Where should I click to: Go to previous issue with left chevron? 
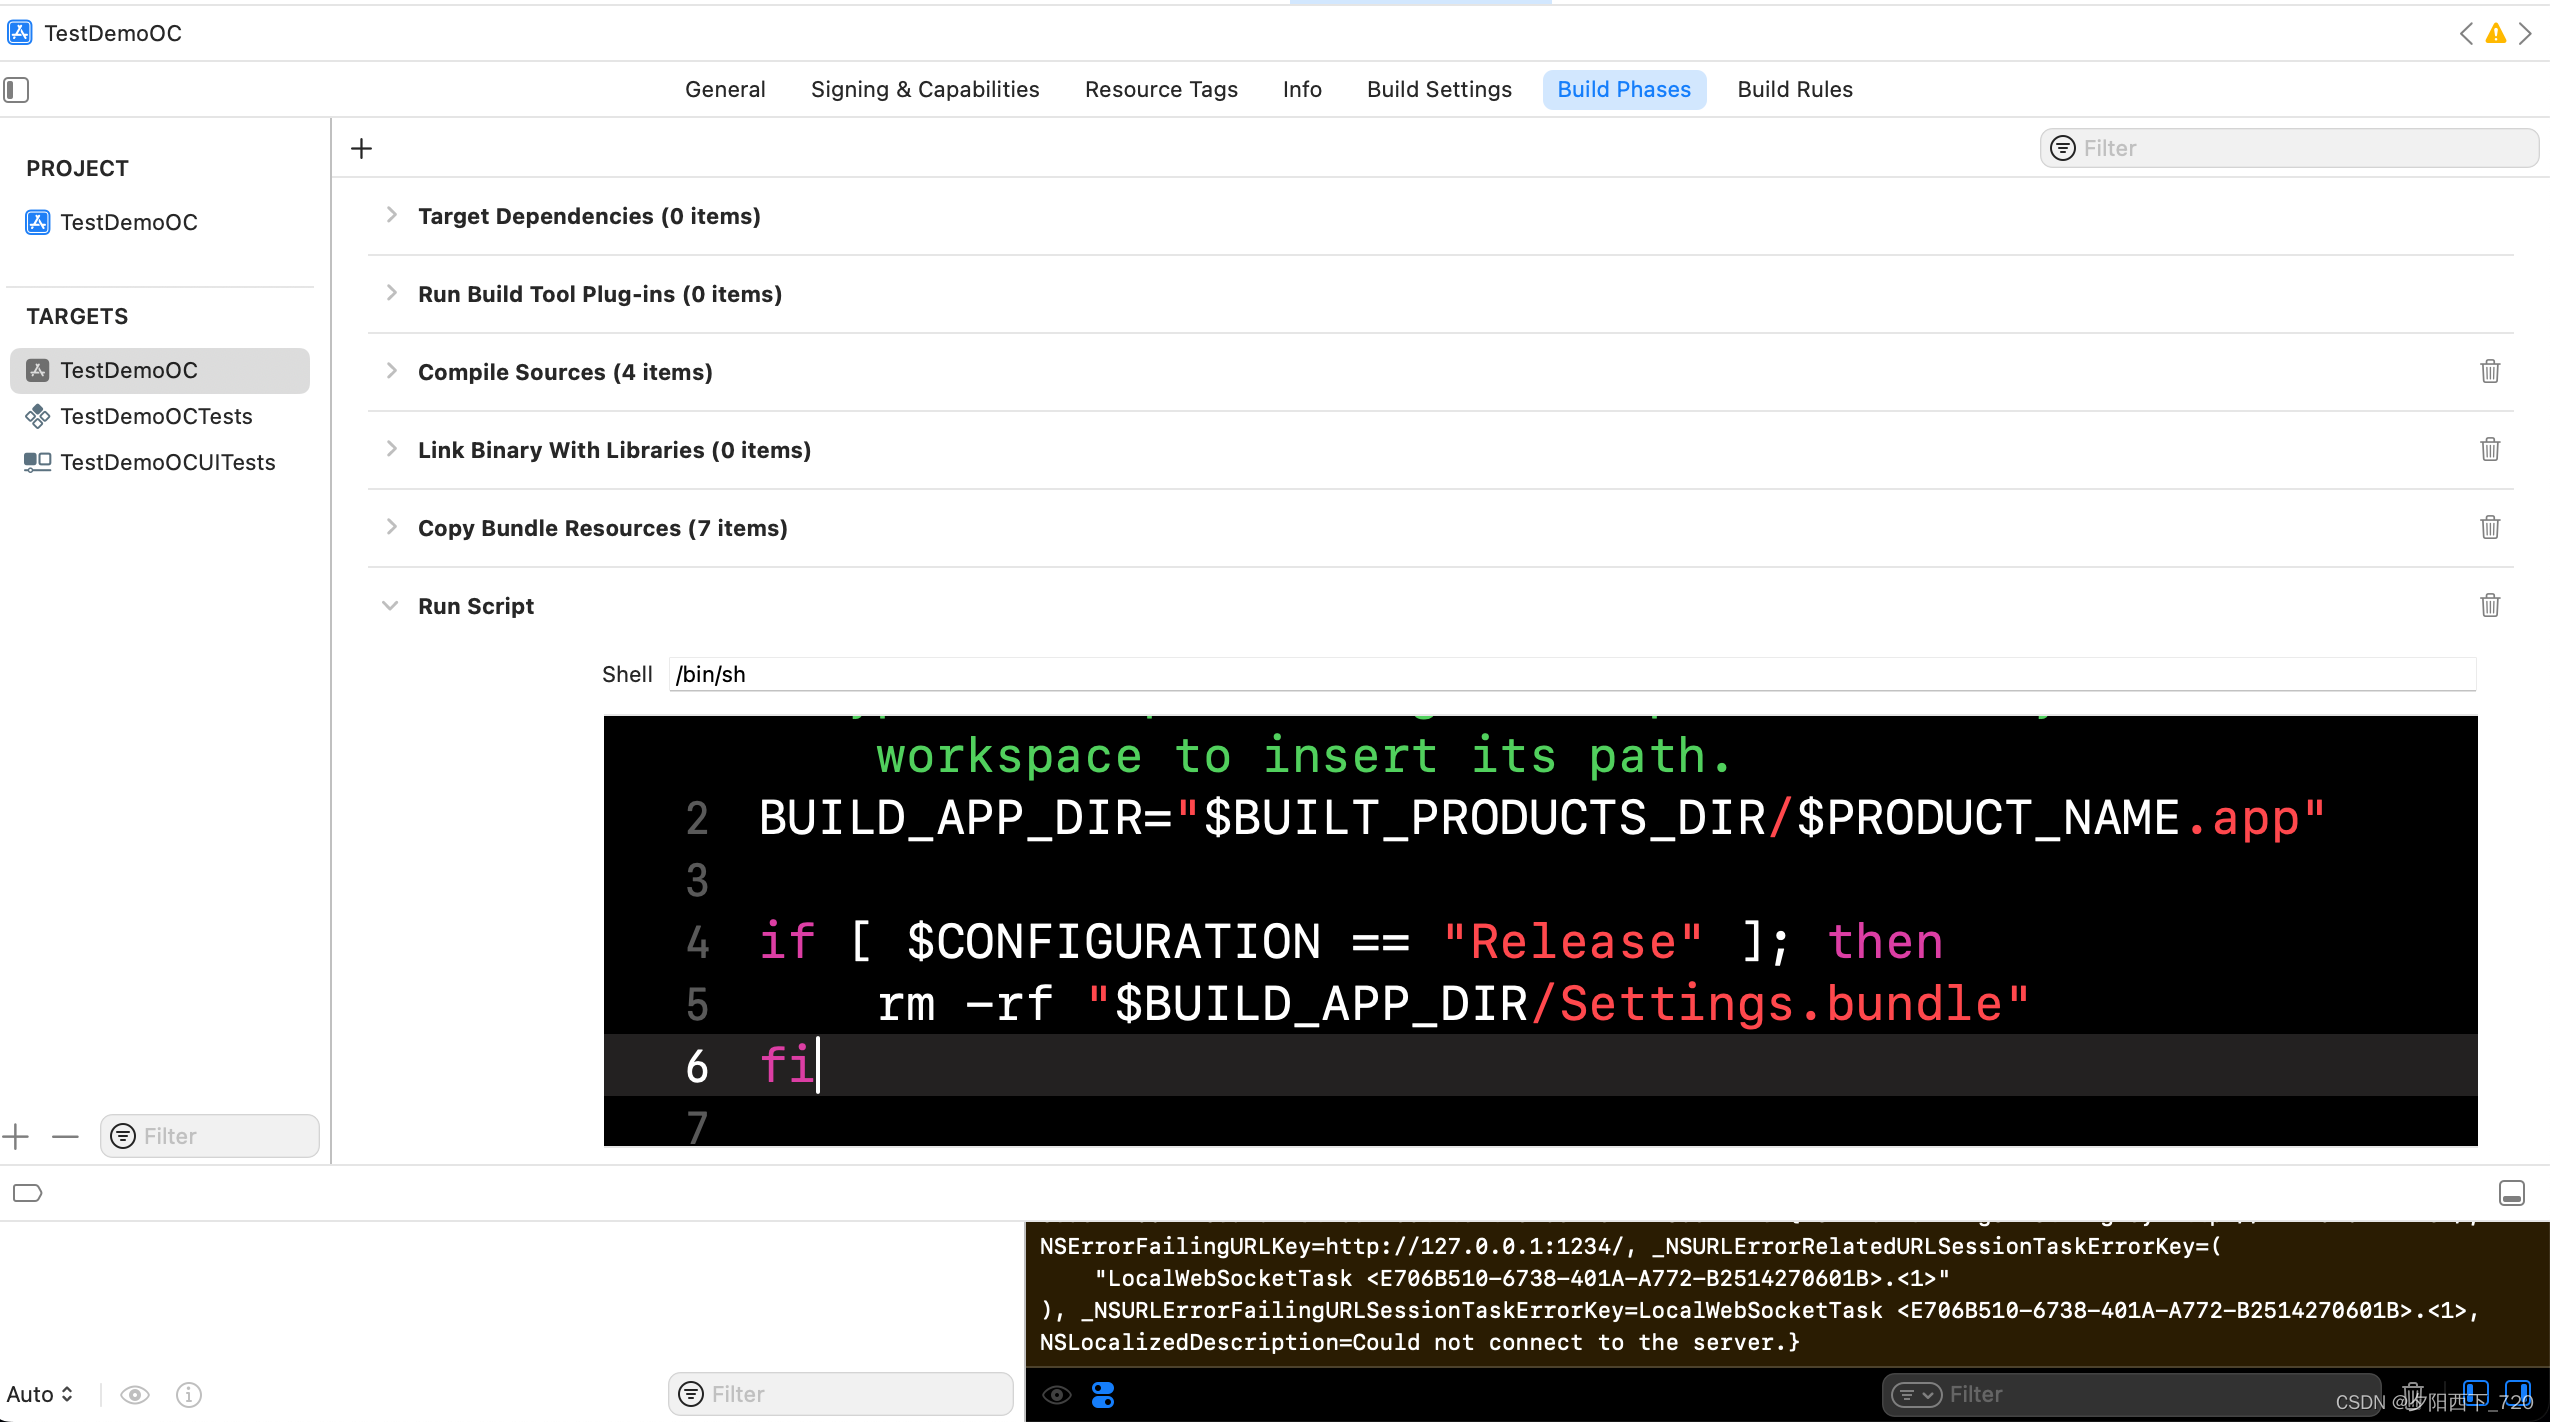pyautogui.click(x=2466, y=34)
